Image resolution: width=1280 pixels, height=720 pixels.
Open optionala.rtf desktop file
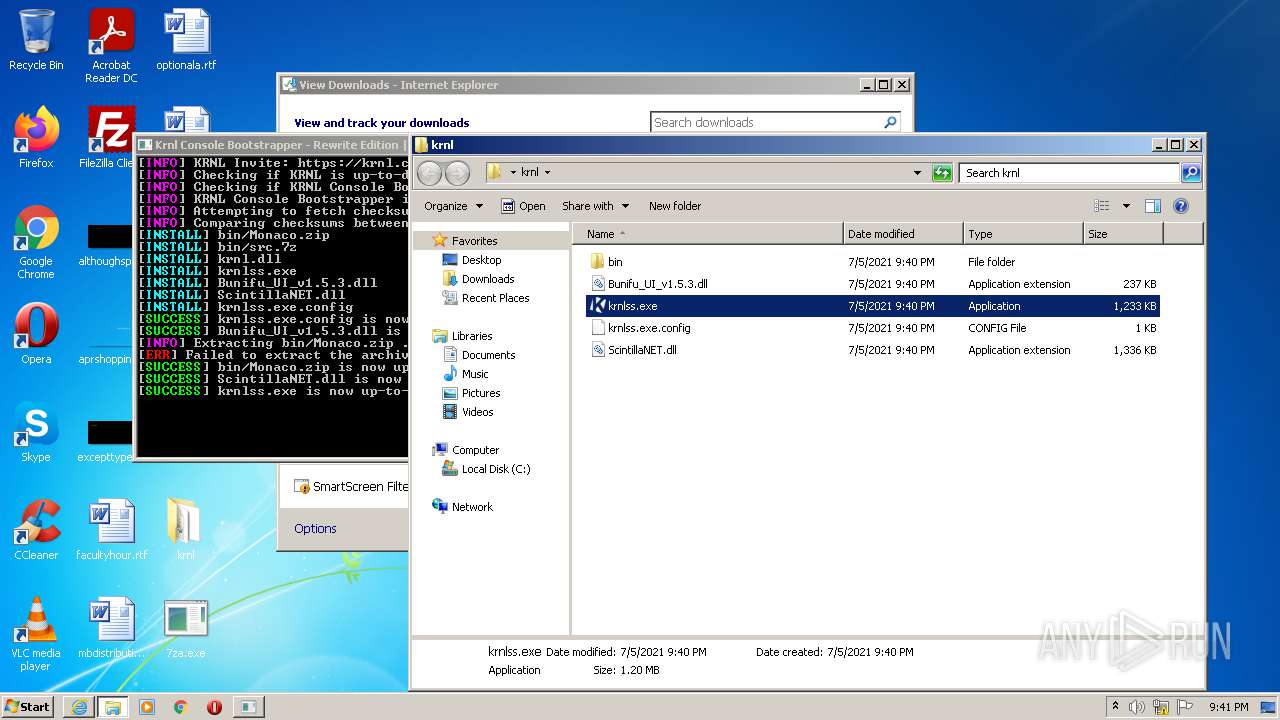(186, 40)
